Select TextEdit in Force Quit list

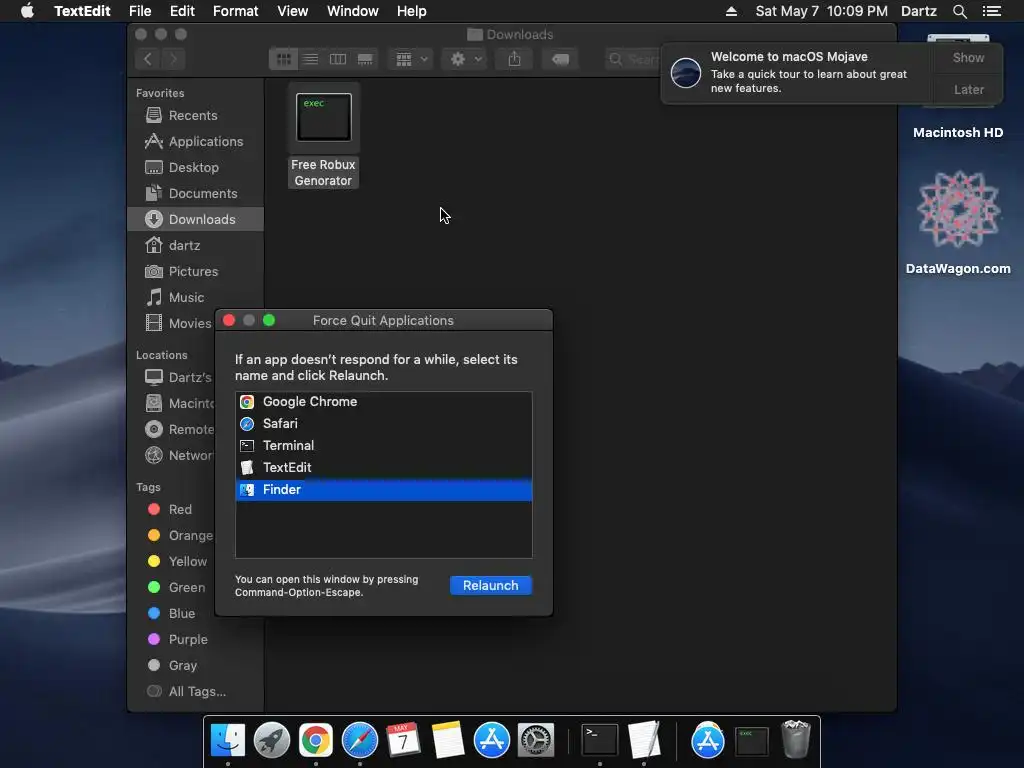pyautogui.click(x=383, y=468)
